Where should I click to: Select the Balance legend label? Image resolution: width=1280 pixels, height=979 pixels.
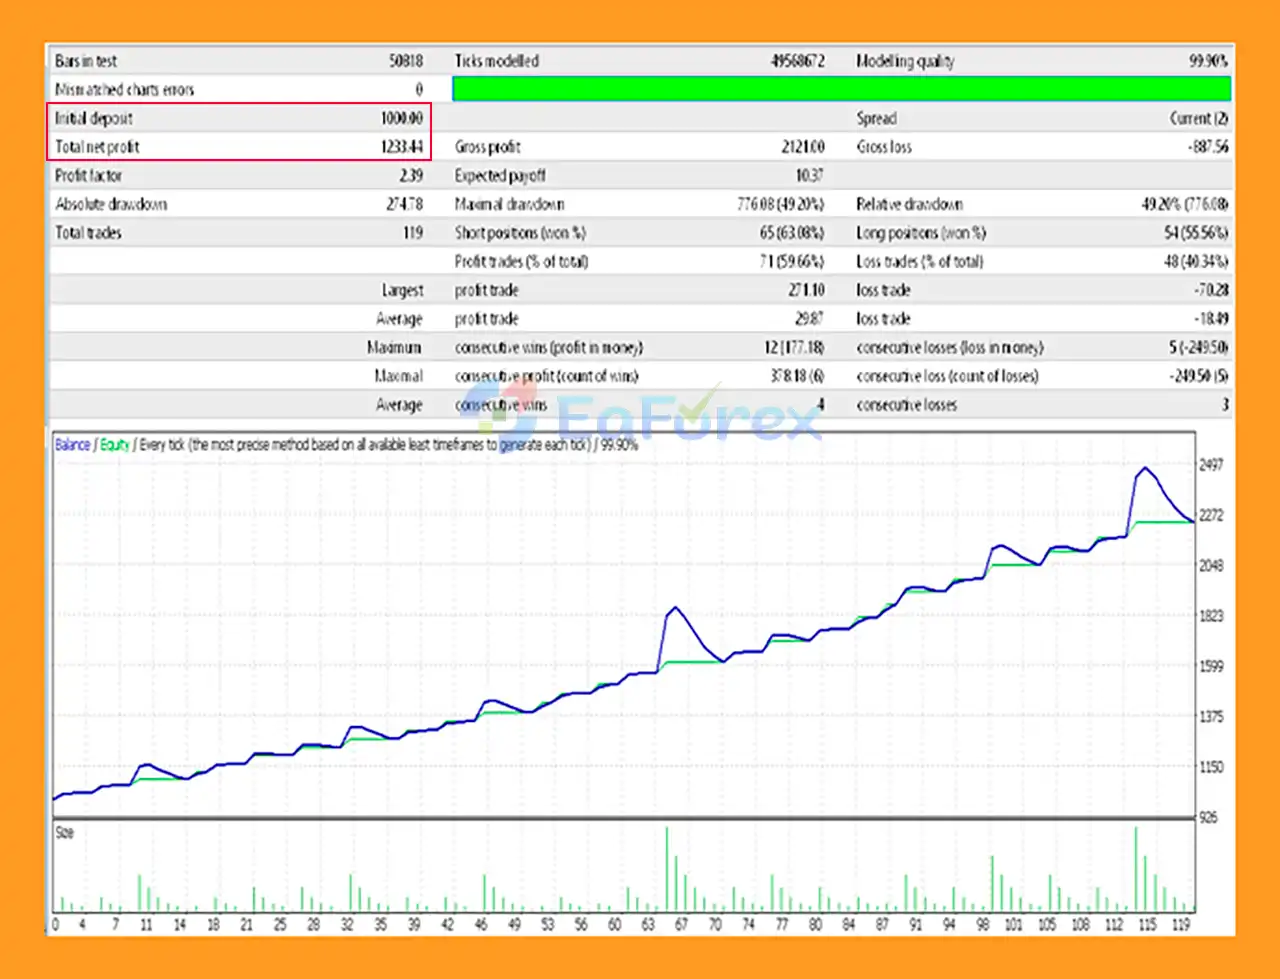click(x=72, y=445)
